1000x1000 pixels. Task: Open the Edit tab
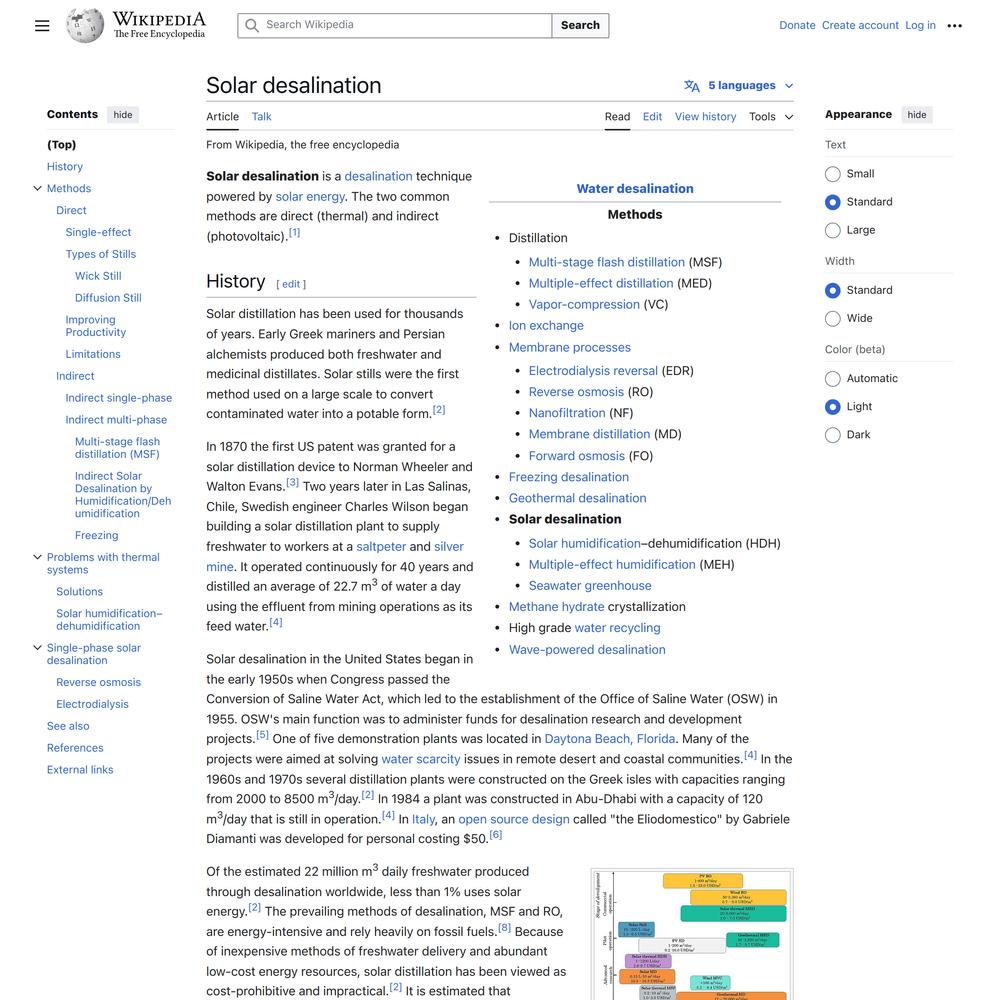pyautogui.click(x=652, y=117)
